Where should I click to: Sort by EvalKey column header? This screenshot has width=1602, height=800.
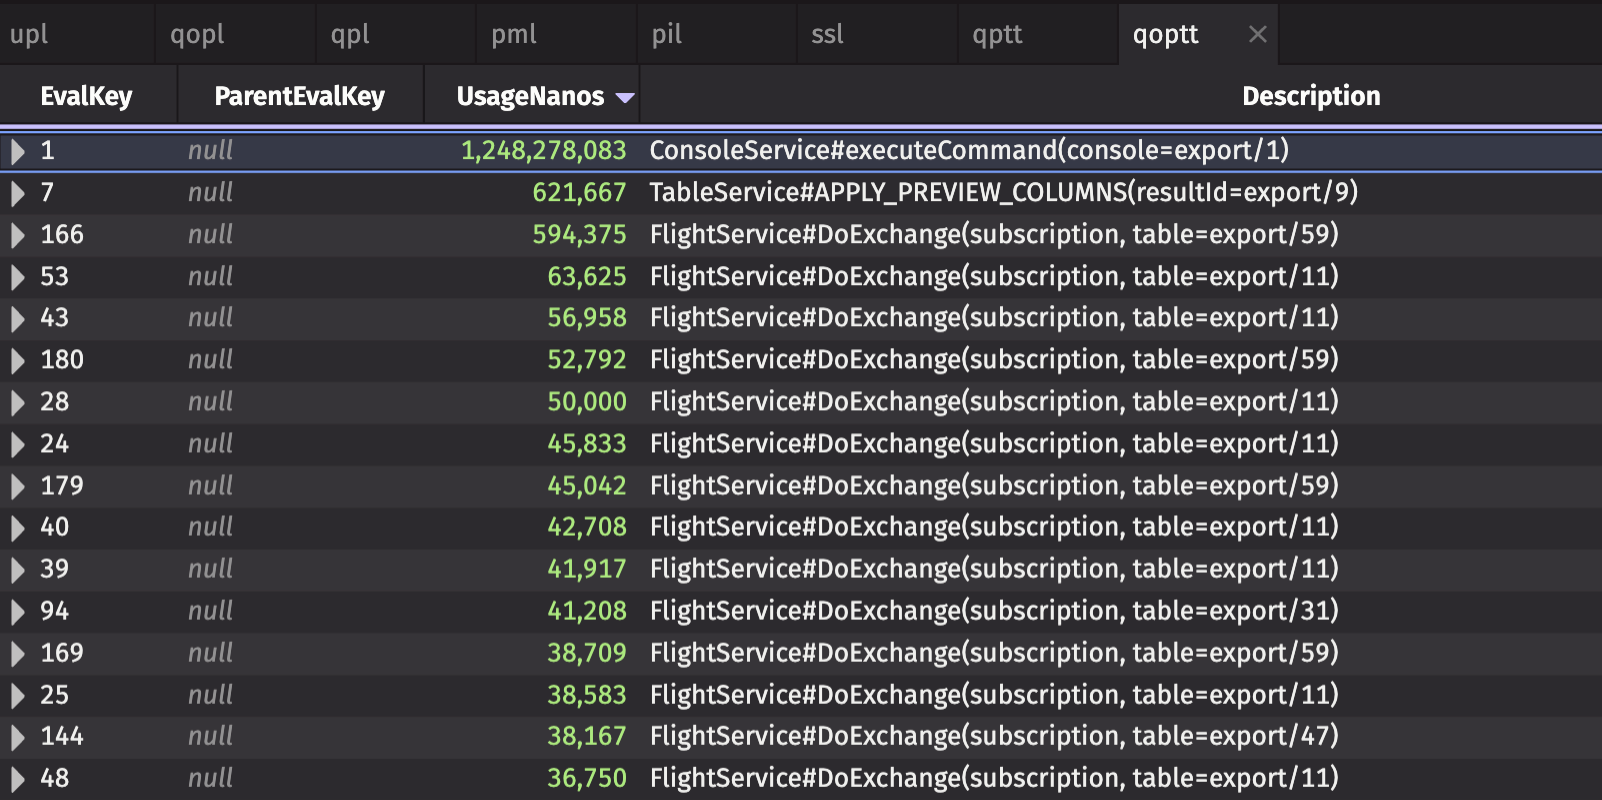(86, 97)
